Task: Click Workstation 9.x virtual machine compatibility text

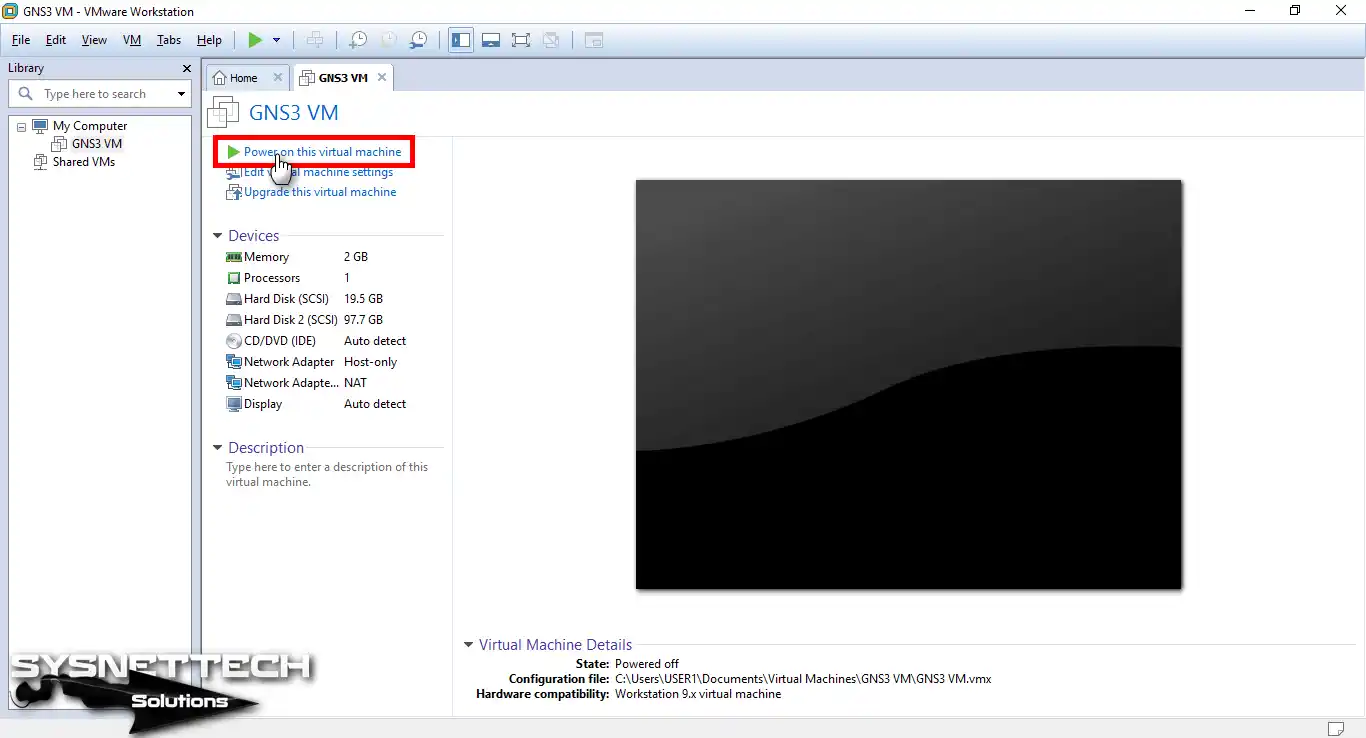Action: (698, 694)
